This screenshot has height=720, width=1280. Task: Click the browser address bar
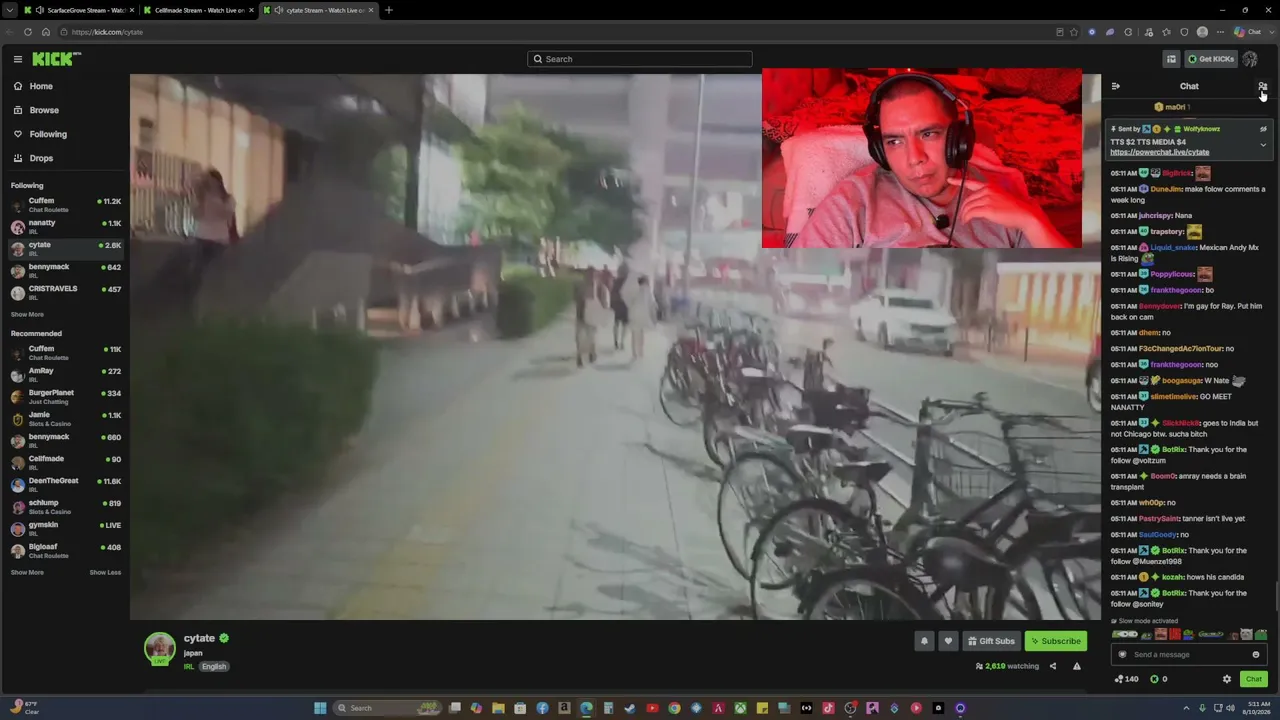coord(560,32)
